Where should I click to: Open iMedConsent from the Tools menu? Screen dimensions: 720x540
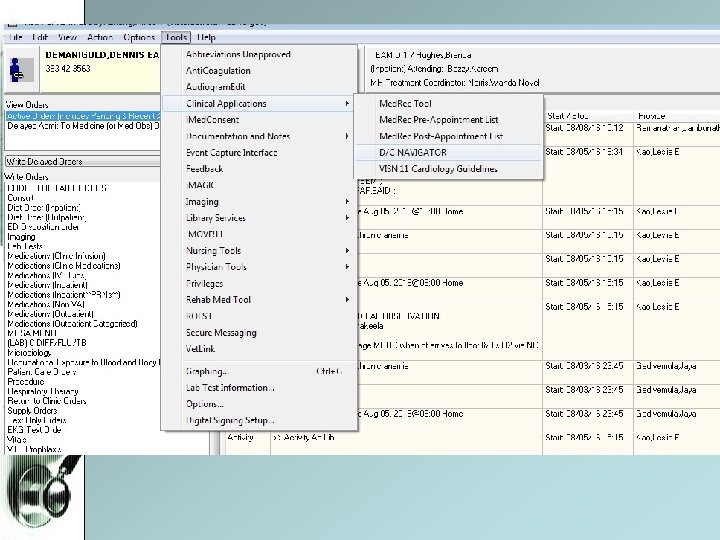[x=259, y=120]
